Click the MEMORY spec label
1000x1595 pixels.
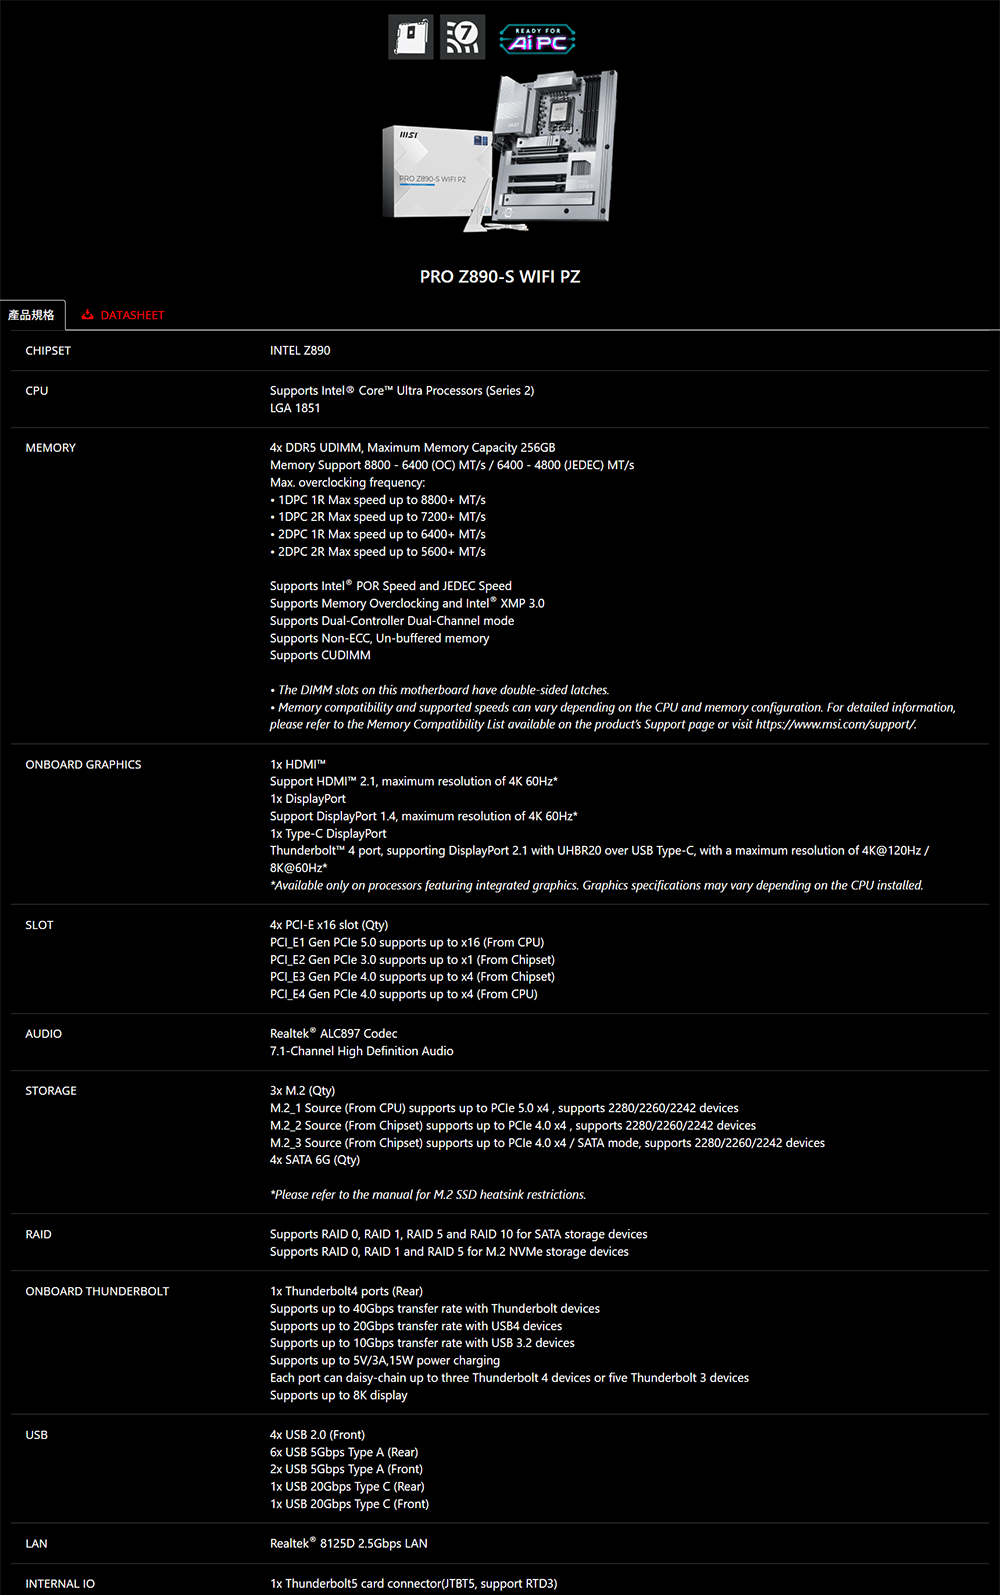(51, 448)
